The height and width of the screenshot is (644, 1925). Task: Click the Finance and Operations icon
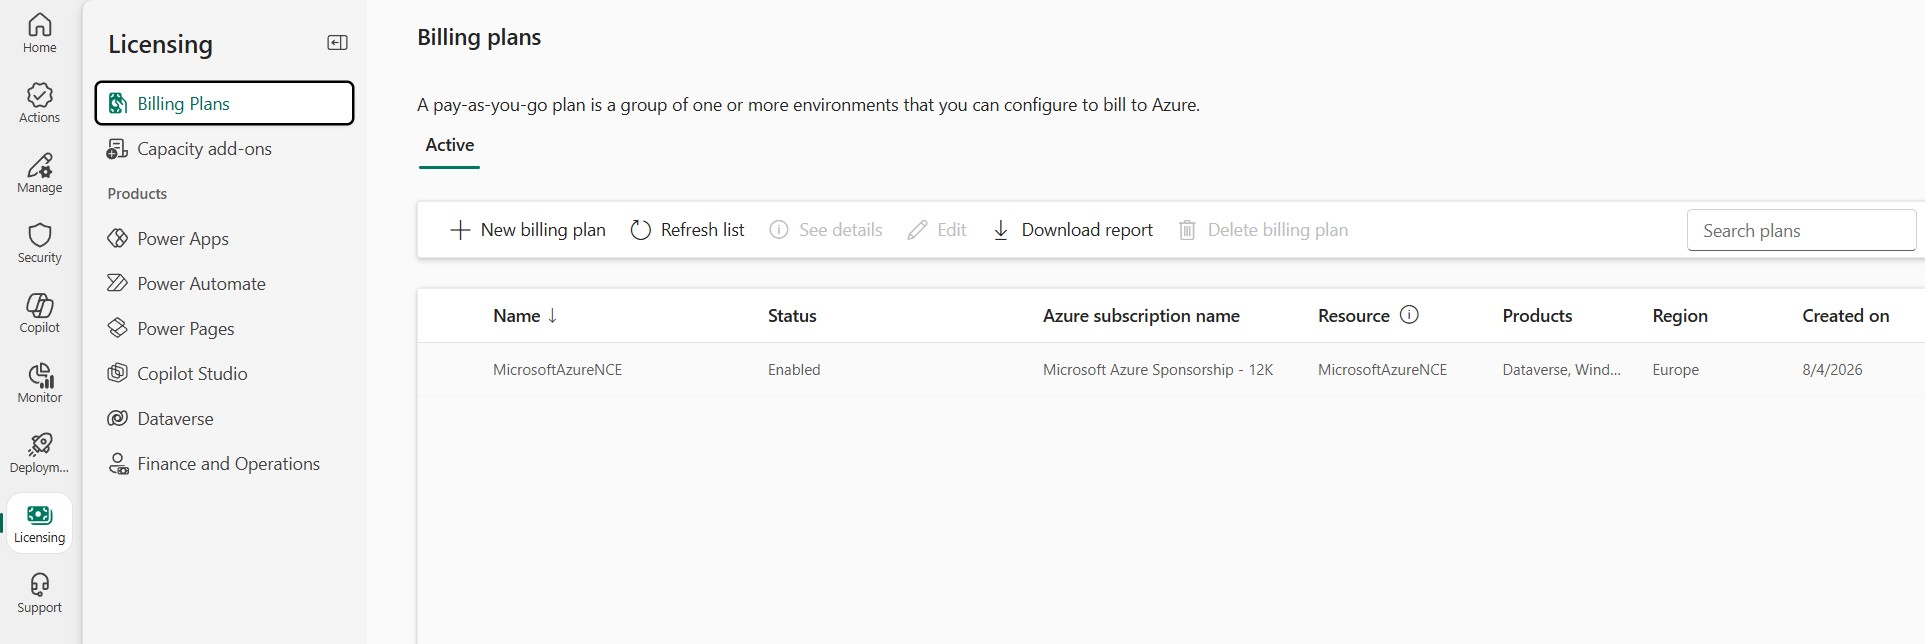tap(118, 464)
